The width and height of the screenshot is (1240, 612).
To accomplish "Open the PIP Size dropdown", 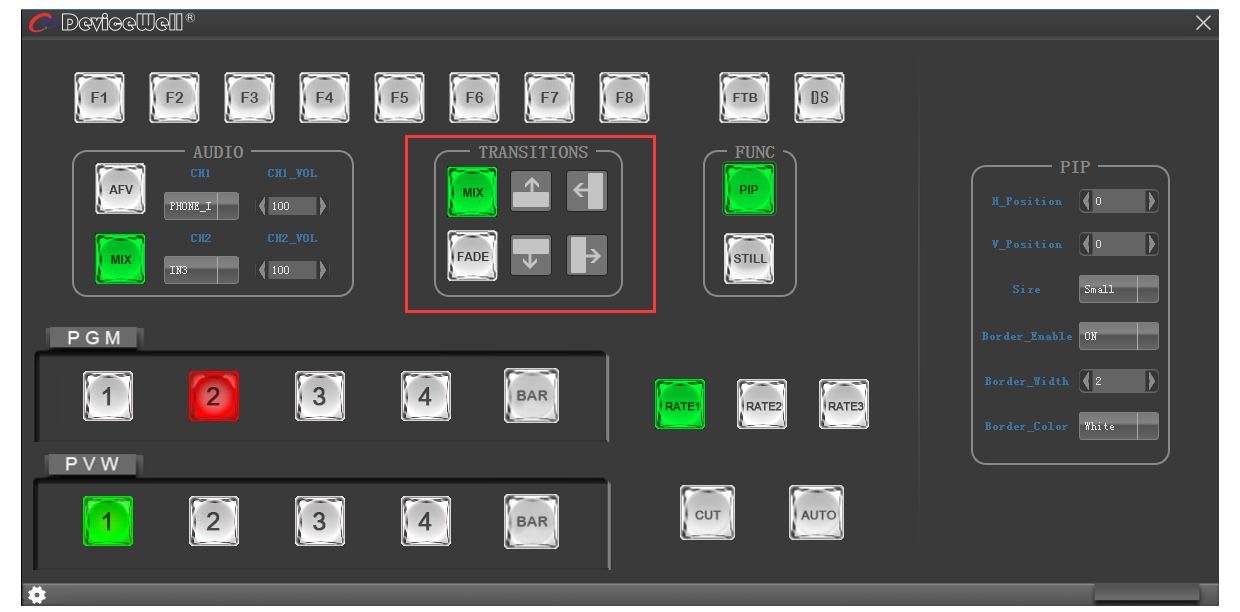I will (1118, 289).
